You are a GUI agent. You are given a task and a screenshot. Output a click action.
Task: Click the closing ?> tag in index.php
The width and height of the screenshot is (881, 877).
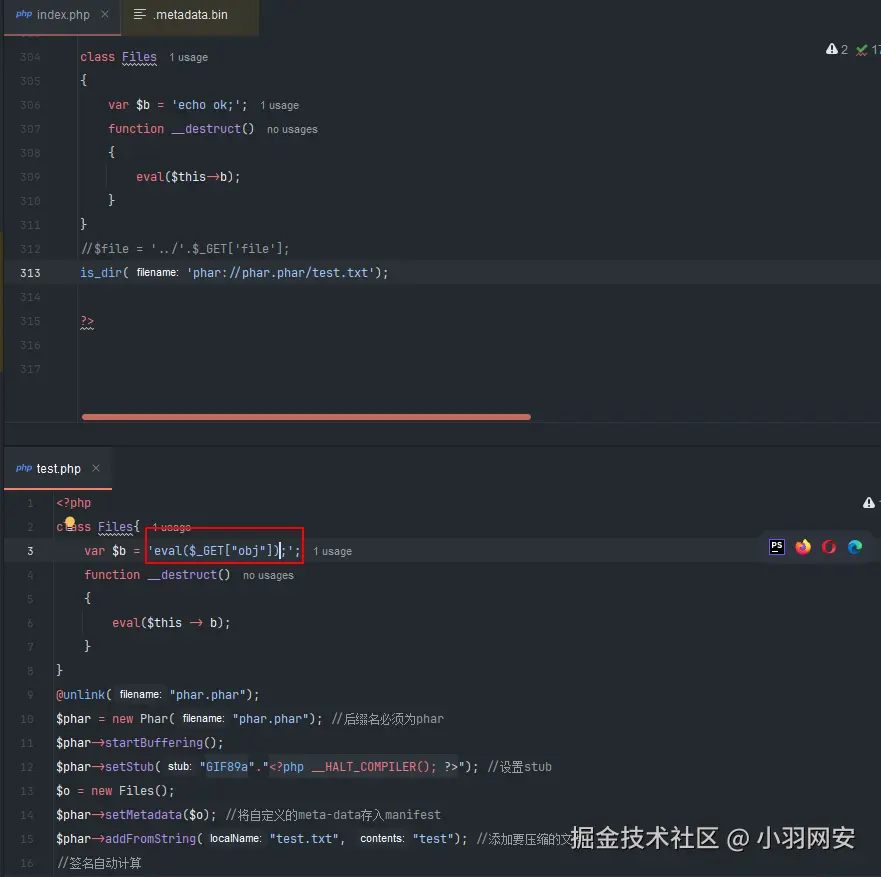pos(87,321)
